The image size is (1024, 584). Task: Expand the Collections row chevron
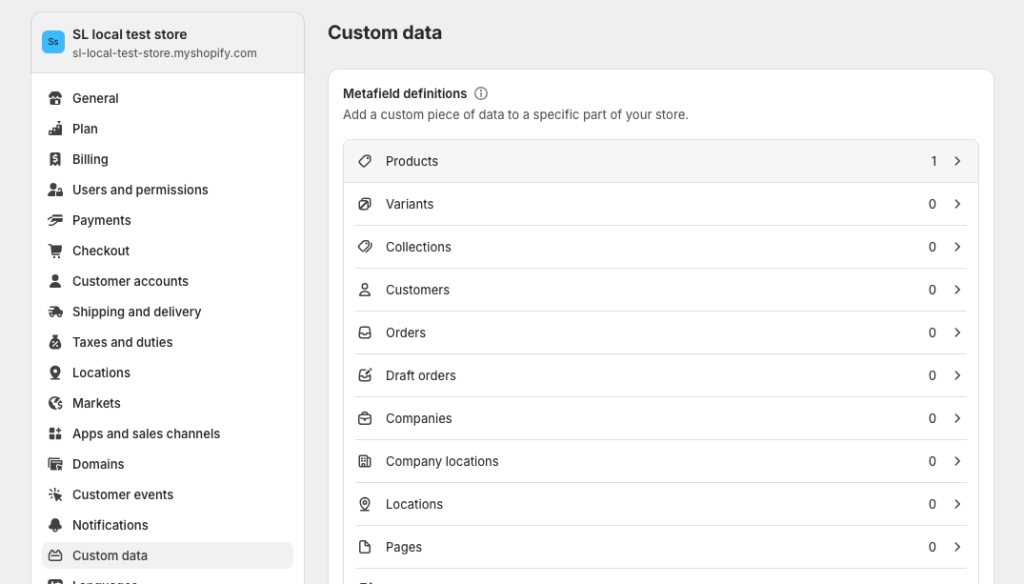point(957,247)
